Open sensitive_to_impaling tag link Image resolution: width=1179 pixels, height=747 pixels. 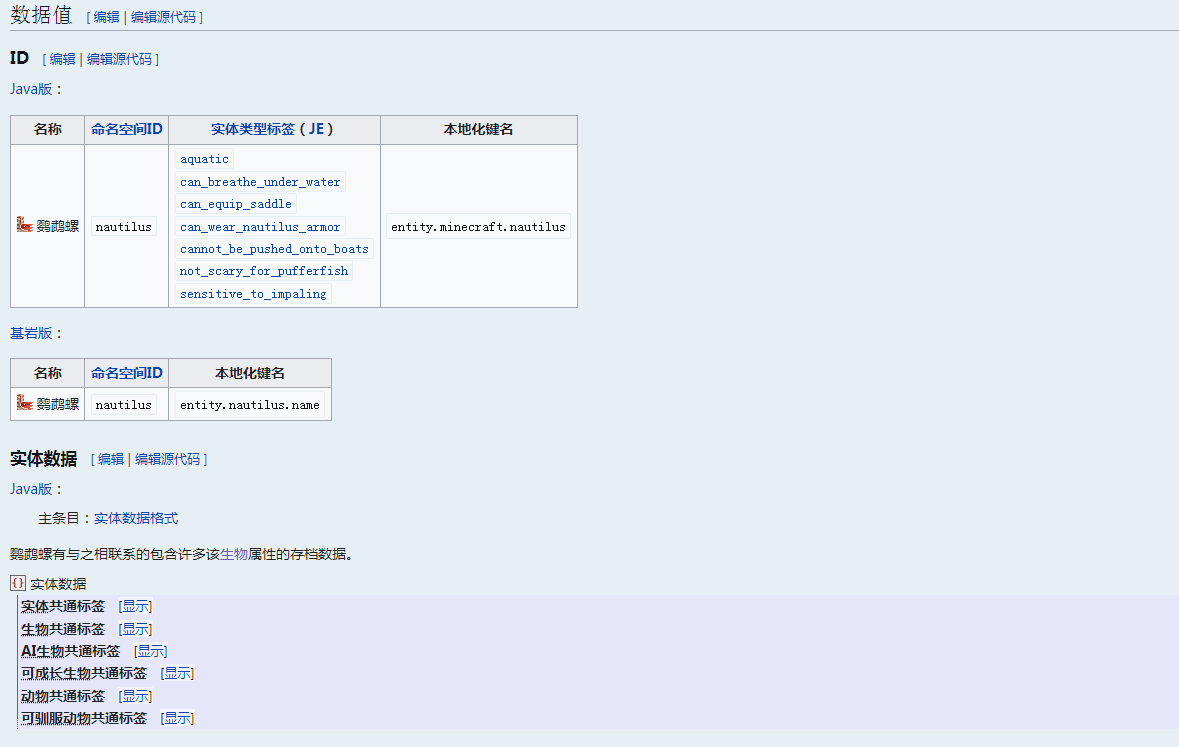252,293
